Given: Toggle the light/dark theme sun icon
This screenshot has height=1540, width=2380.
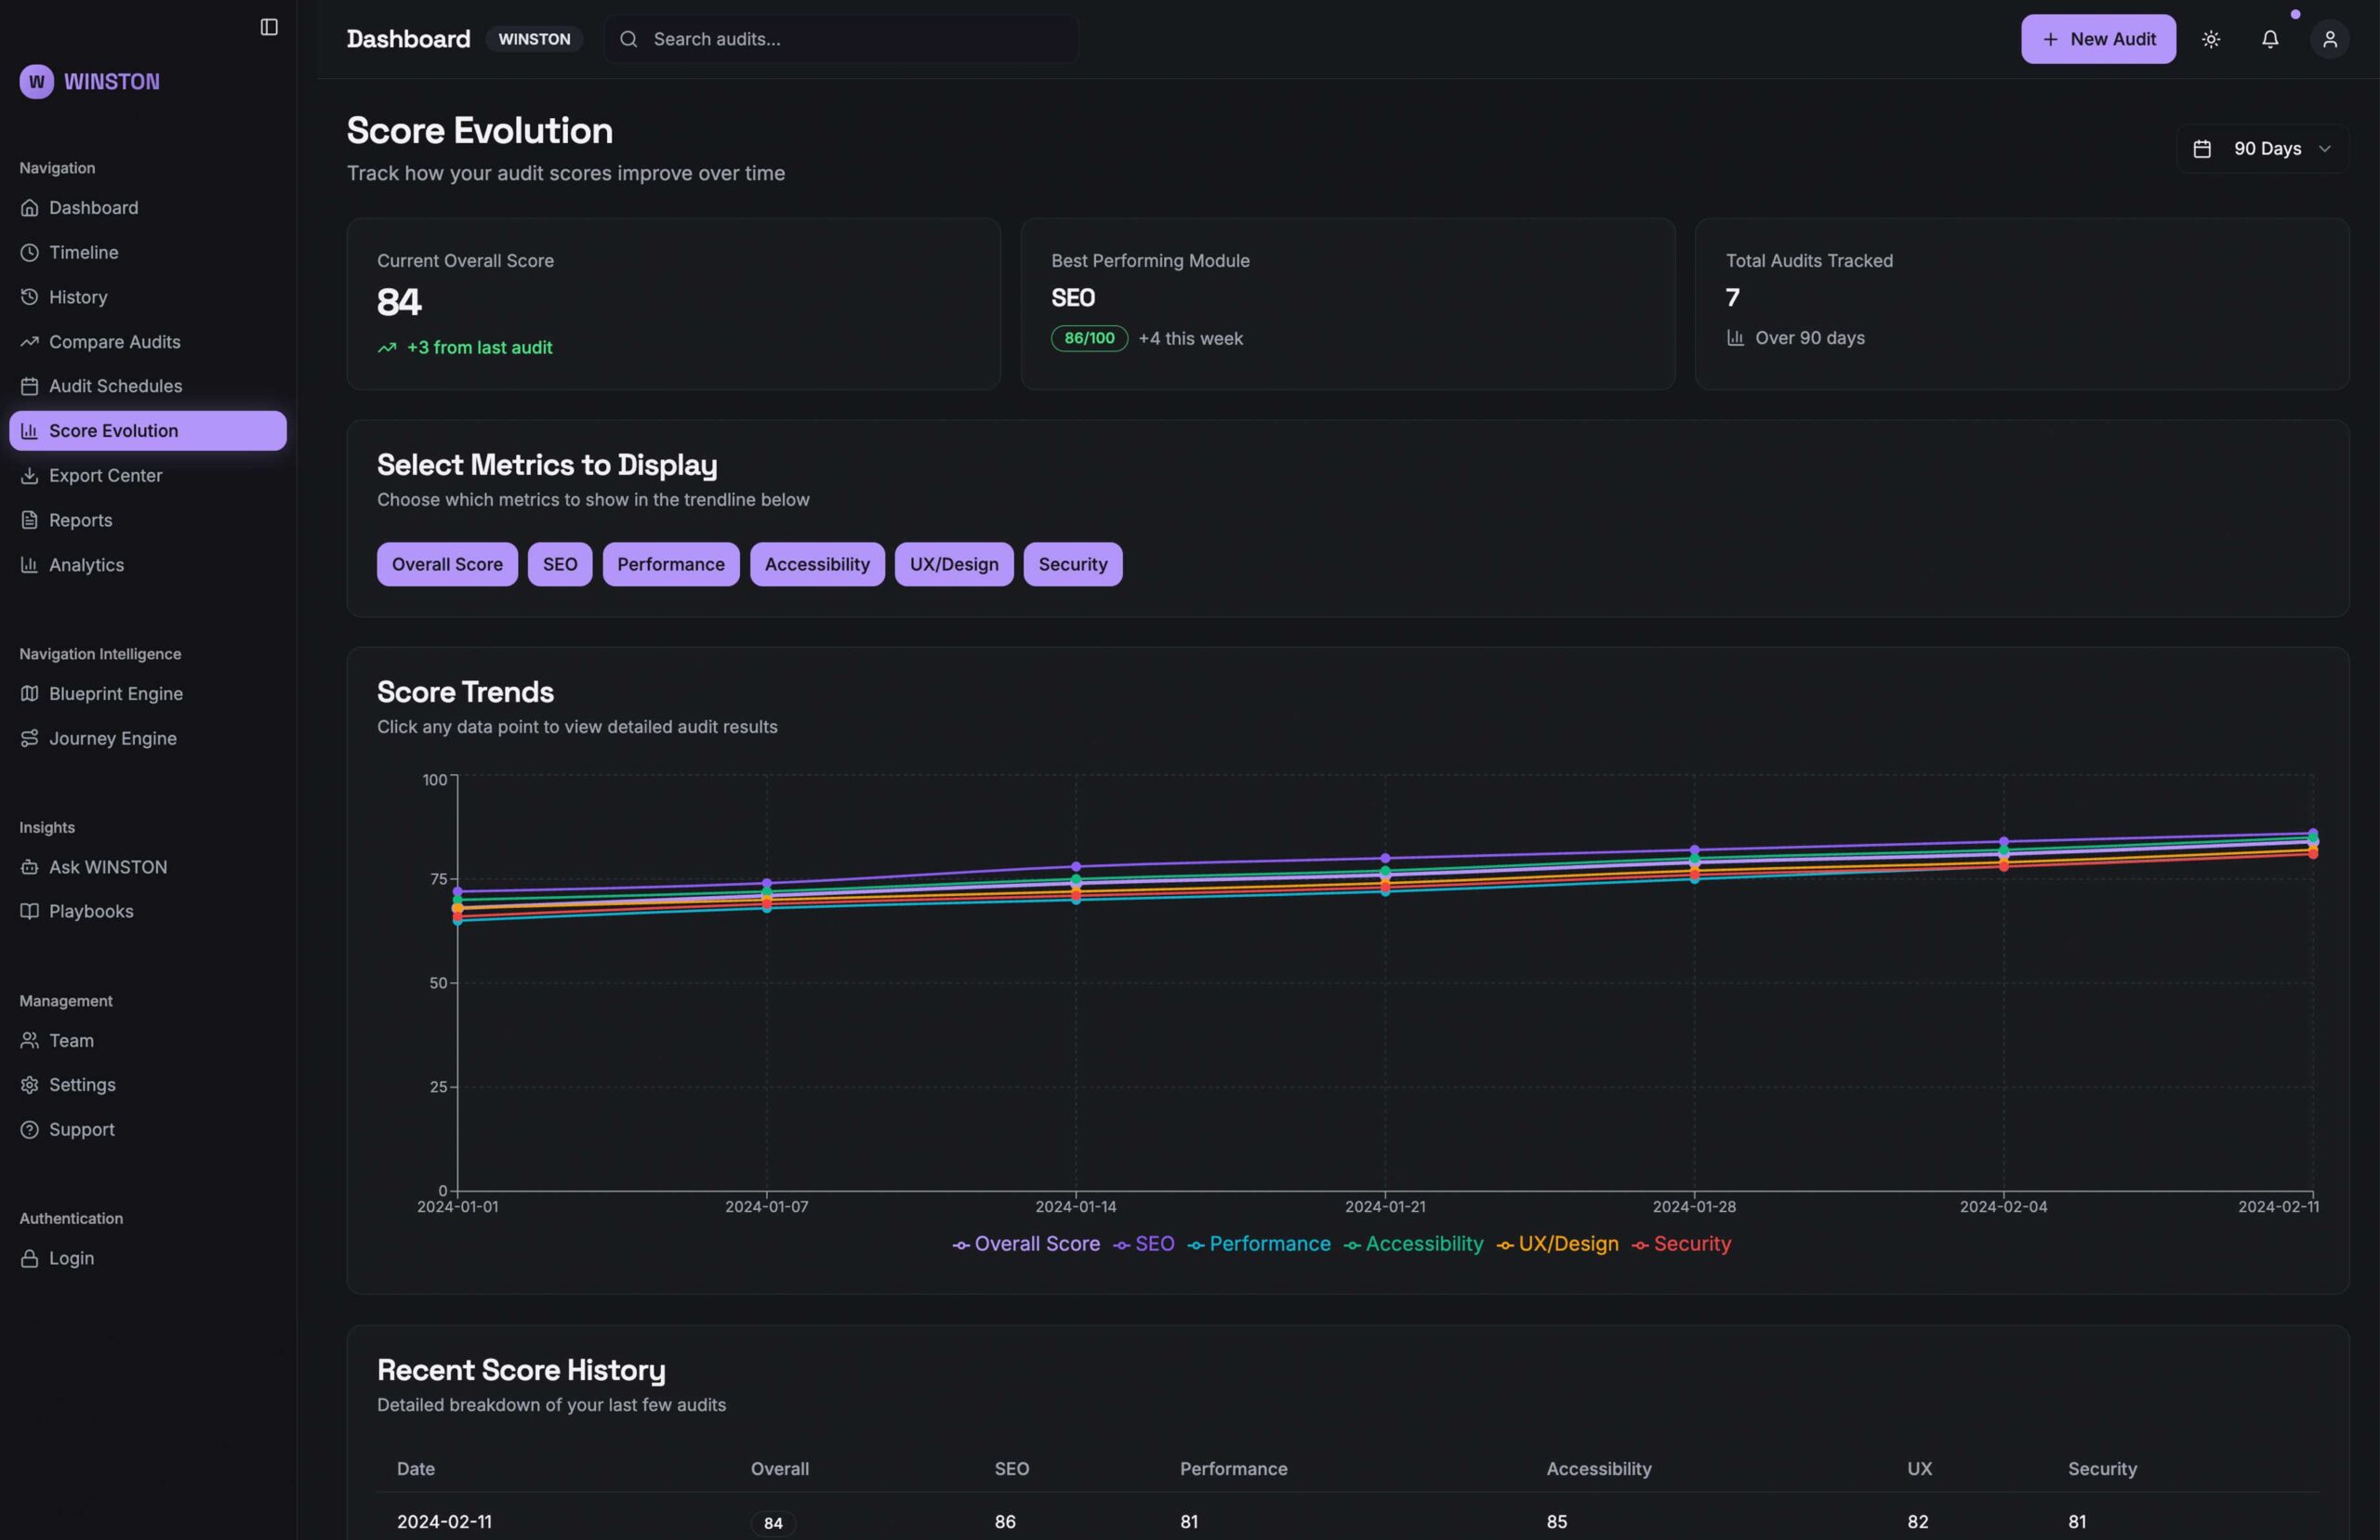Looking at the screenshot, I should click(2211, 39).
